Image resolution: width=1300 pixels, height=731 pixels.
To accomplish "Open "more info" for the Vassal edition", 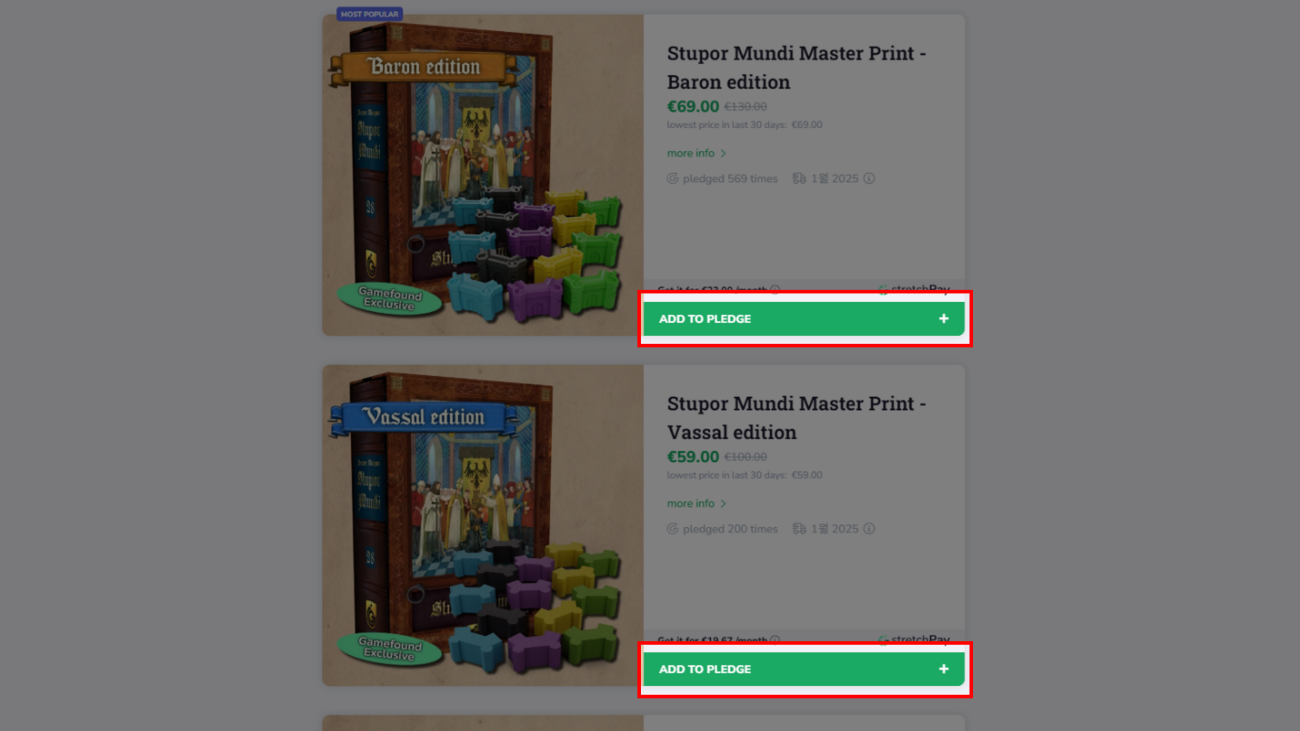I will tap(697, 503).
